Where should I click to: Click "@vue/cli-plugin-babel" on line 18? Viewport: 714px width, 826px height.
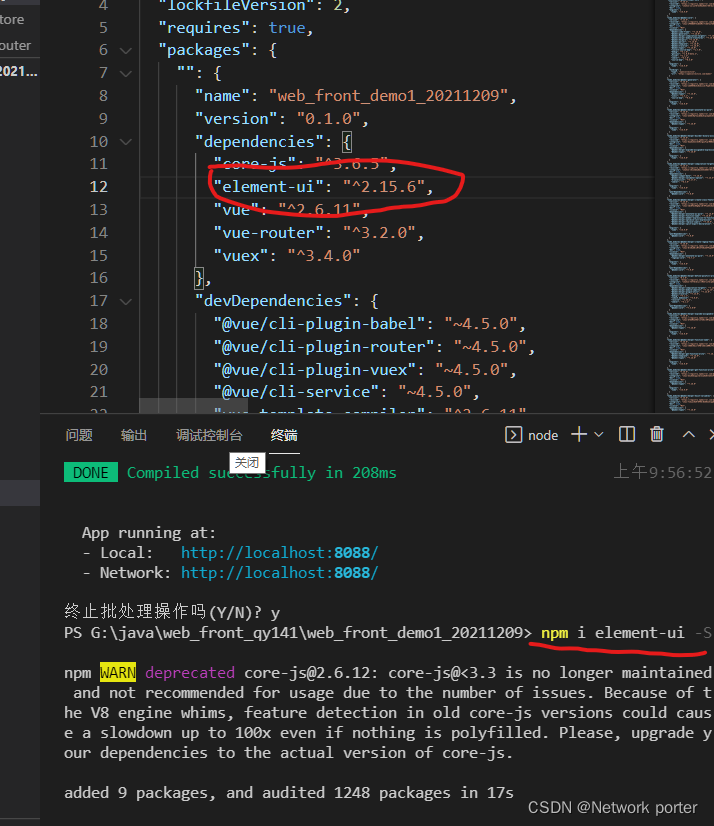(319, 324)
